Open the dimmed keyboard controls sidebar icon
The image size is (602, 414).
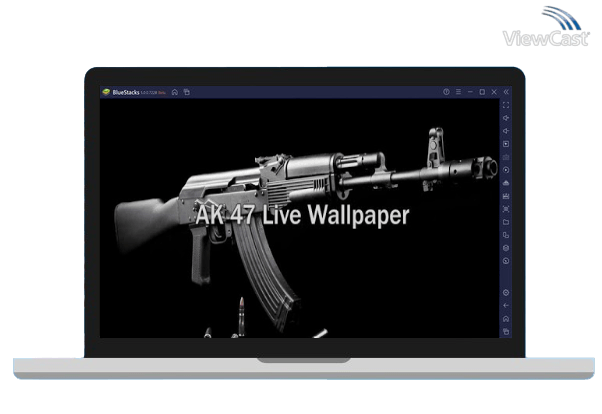coord(506,157)
